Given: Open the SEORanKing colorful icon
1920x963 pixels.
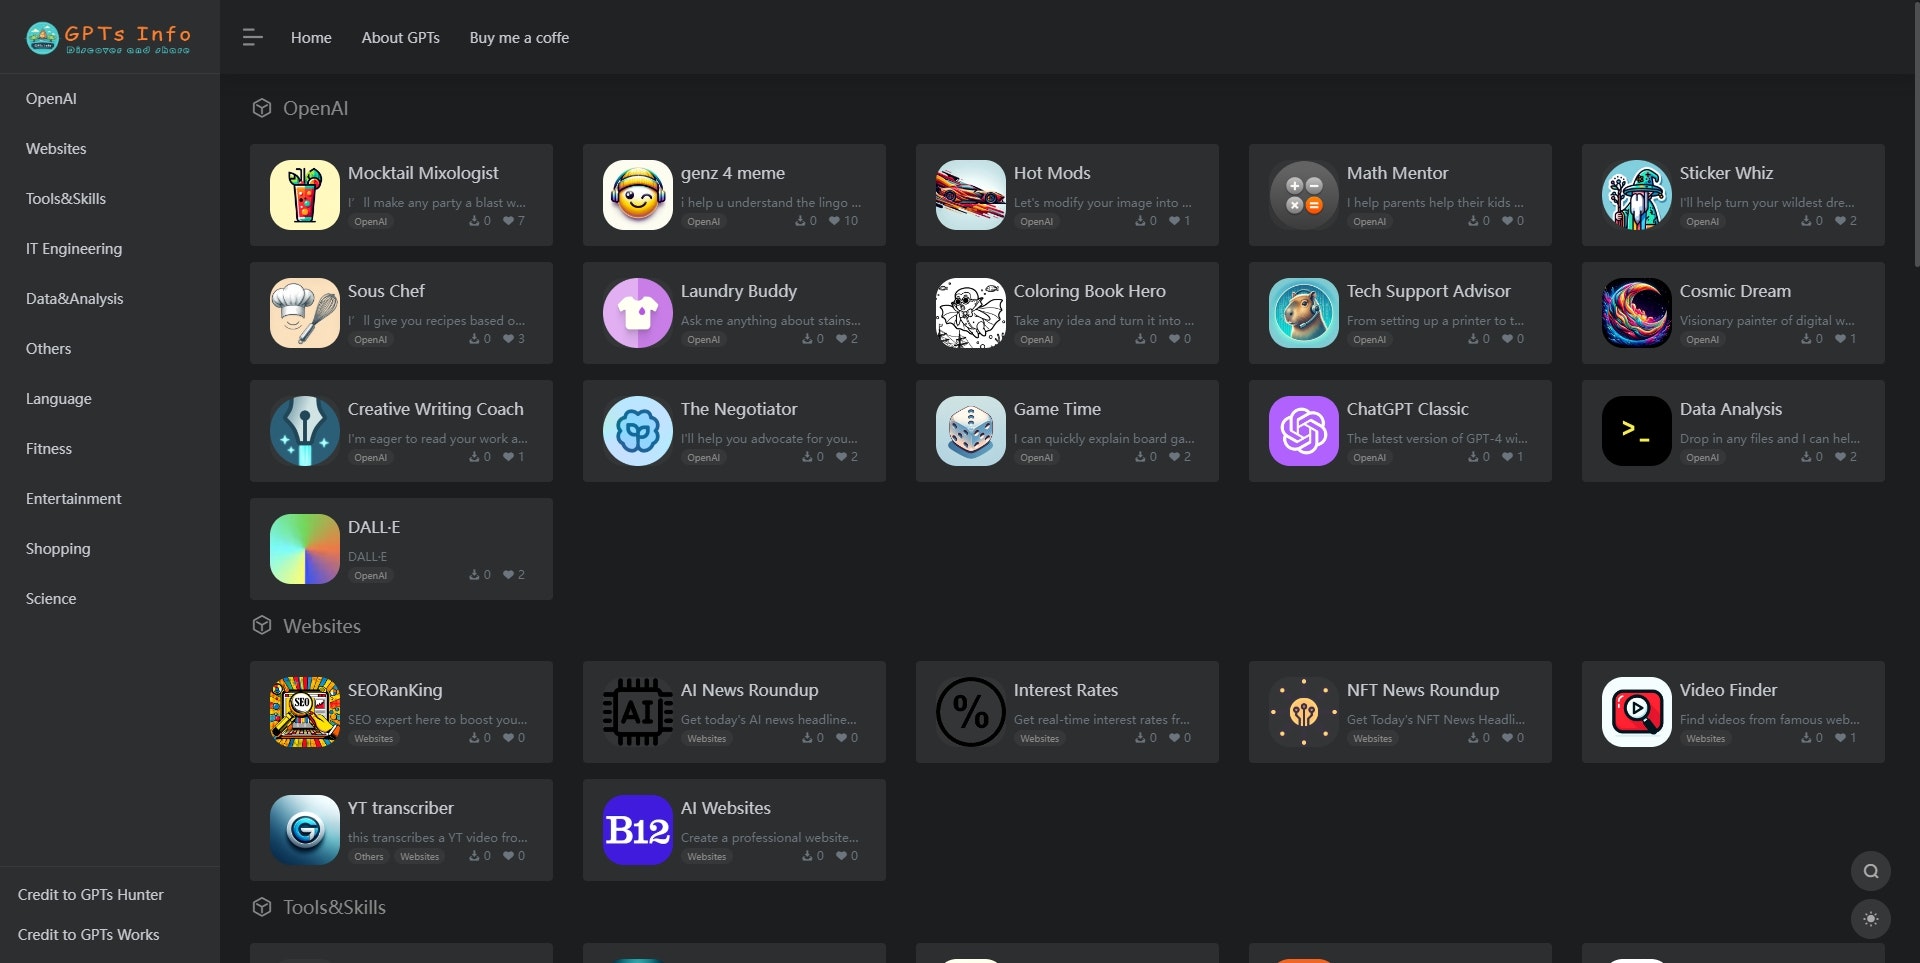Looking at the screenshot, I should (x=305, y=712).
